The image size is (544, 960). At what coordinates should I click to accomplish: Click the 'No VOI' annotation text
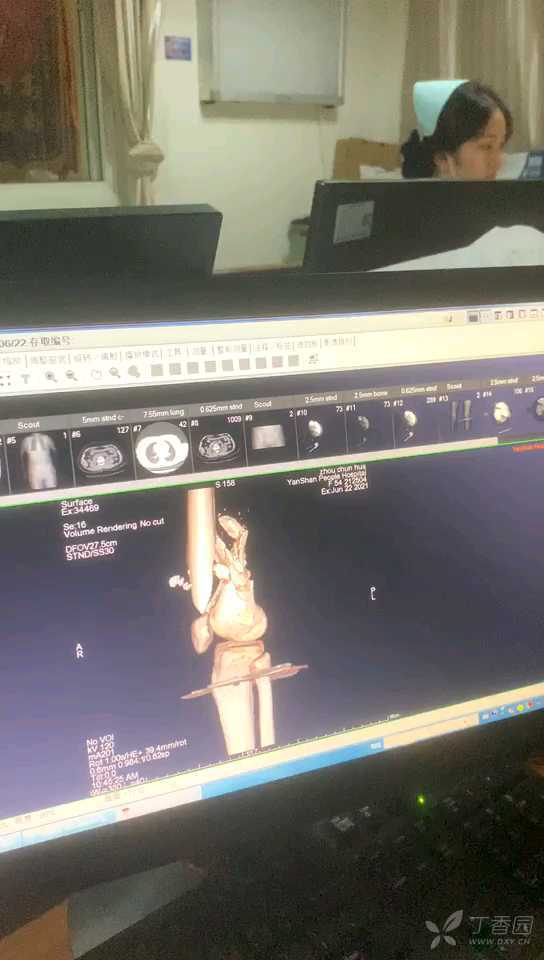[x=100, y=740]
